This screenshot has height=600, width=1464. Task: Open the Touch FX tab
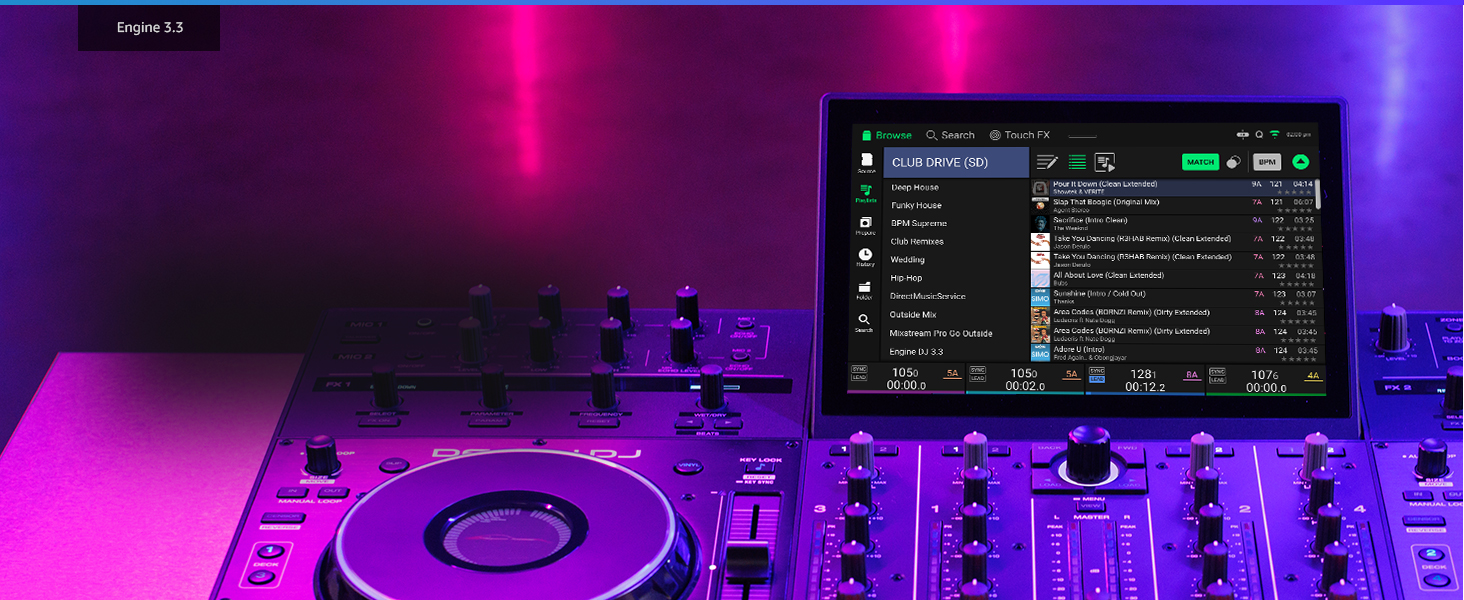[1020, 135]
